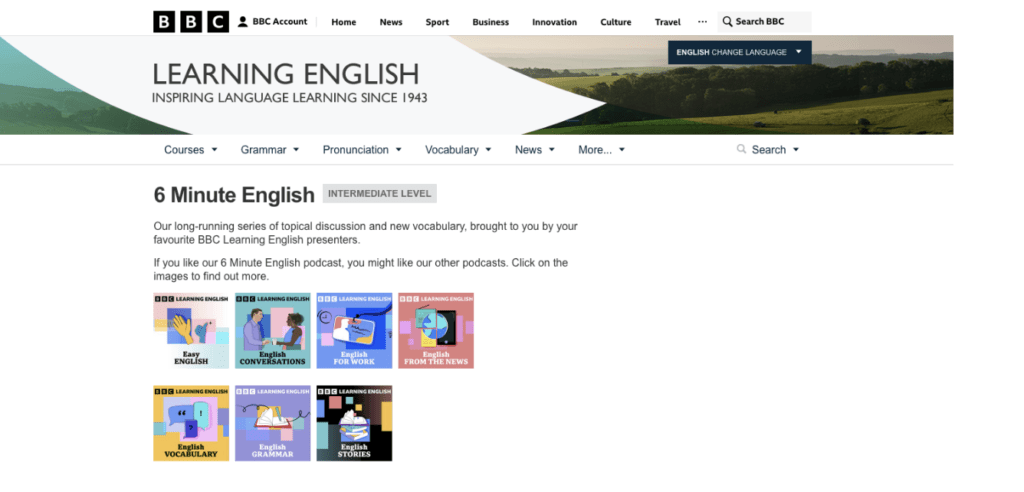Click the BBC logo blocks
This screenshot has height=492, width=1024.
191,22
